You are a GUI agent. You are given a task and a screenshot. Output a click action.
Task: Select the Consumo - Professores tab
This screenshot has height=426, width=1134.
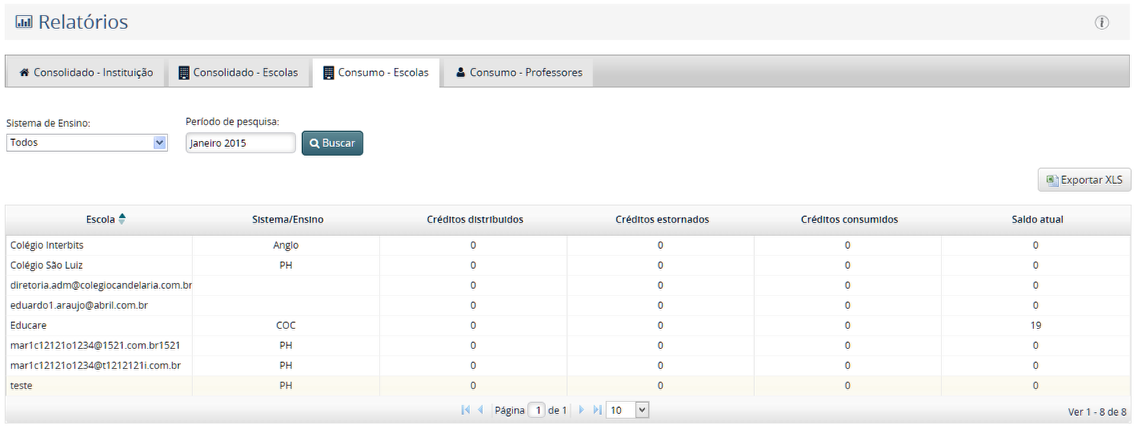(x=518, y=72)
